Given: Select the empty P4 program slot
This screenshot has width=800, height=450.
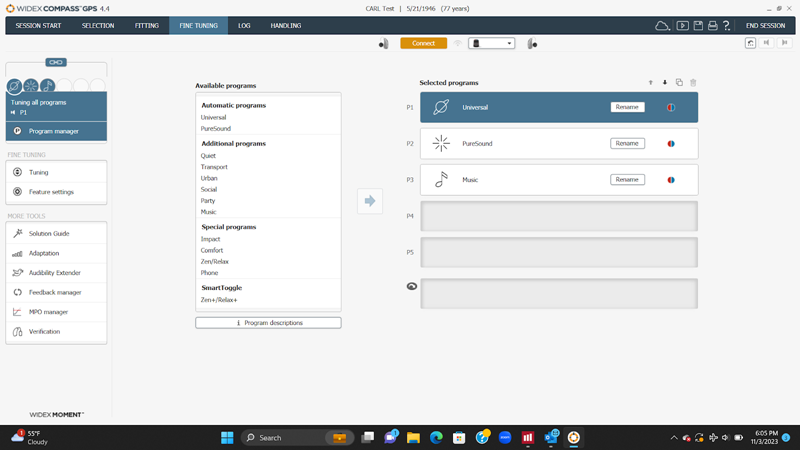Looking at the screenshot, I should tap(559, 216).
